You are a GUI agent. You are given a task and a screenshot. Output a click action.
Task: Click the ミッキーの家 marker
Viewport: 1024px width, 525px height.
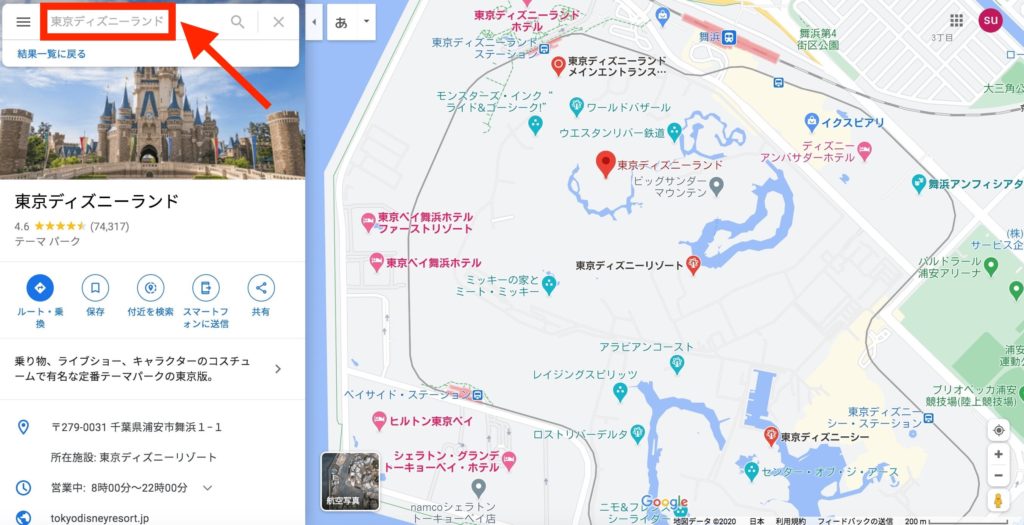549,285
